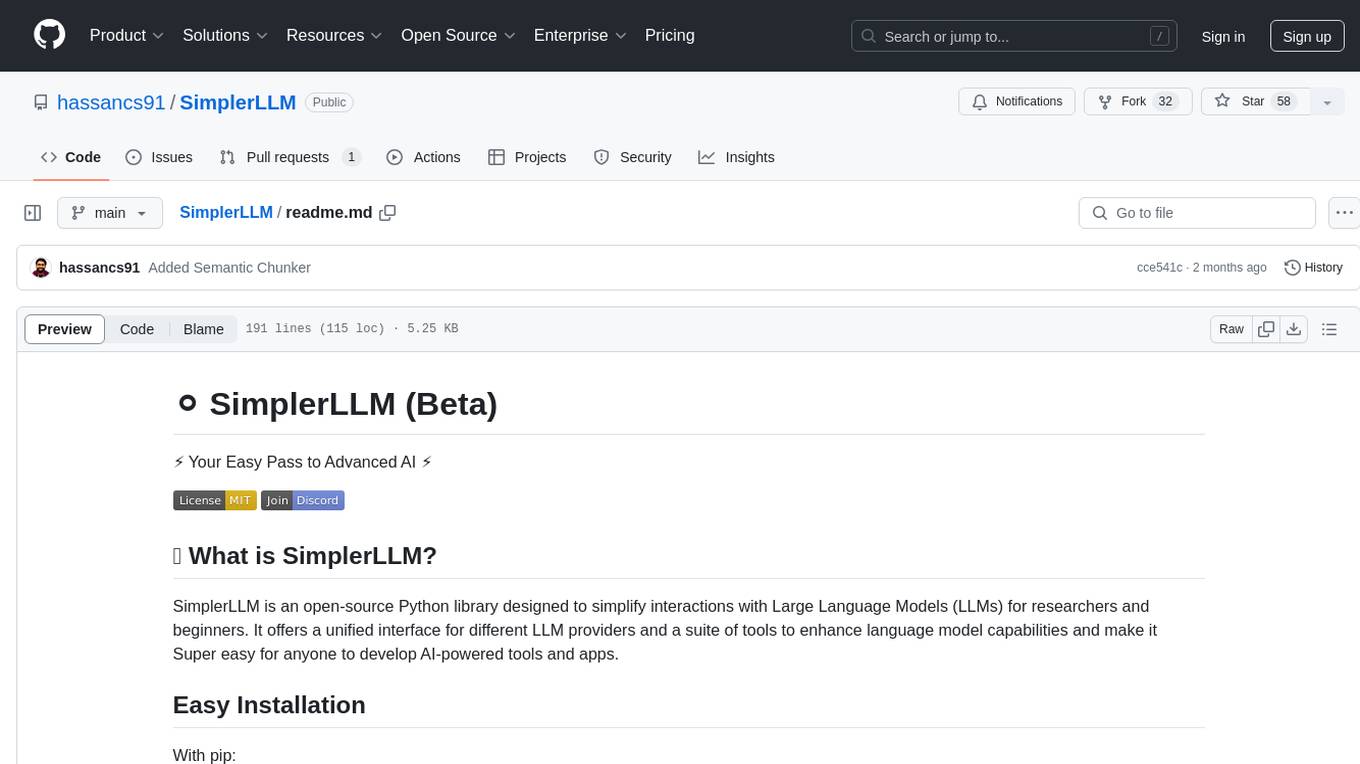Open the GitHub homepage logo

point(49,35)
